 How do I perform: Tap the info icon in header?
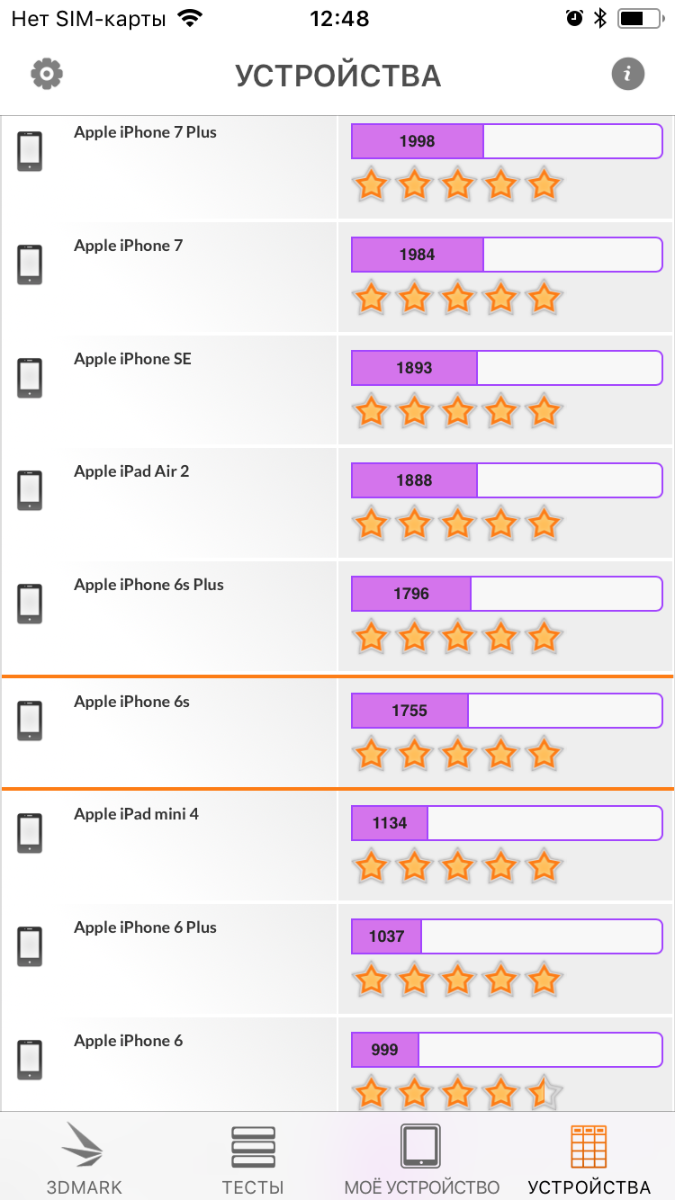[627, 74]
